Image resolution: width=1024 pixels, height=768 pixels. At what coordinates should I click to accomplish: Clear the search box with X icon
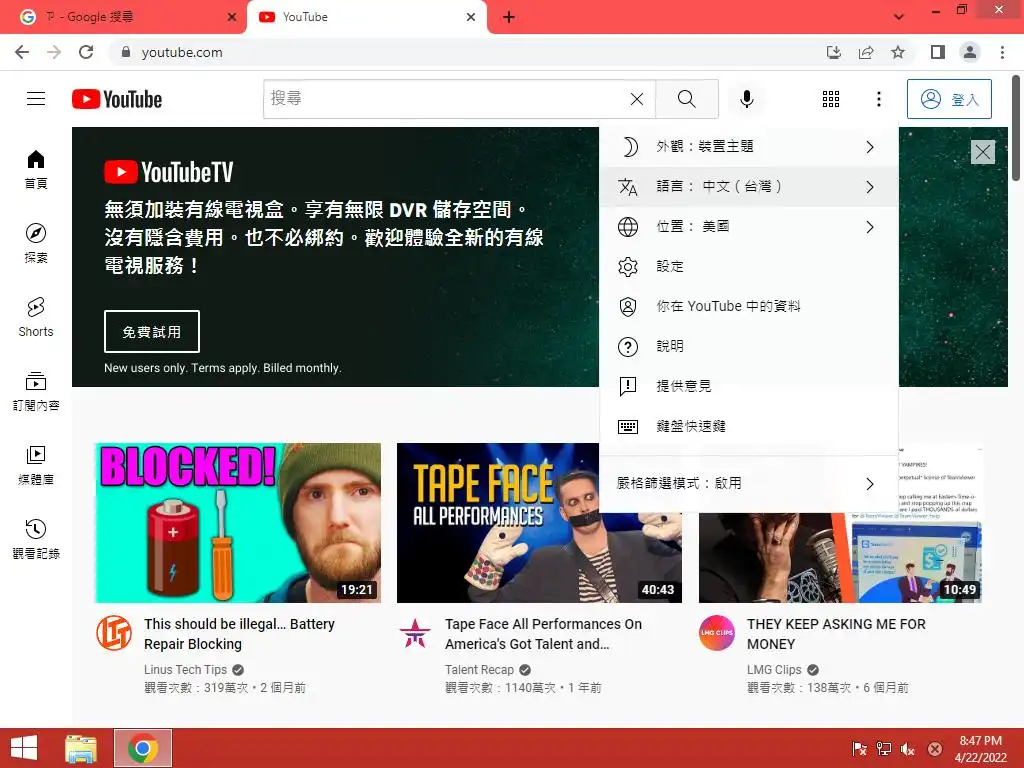(x=637, y=99)
